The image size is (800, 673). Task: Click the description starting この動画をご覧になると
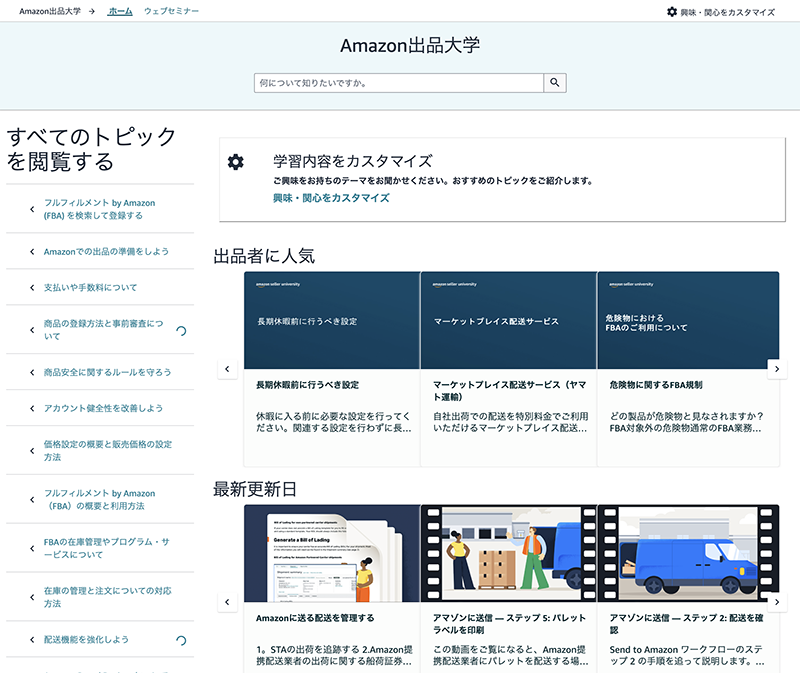pyautogui.click(x=510, y=655)
